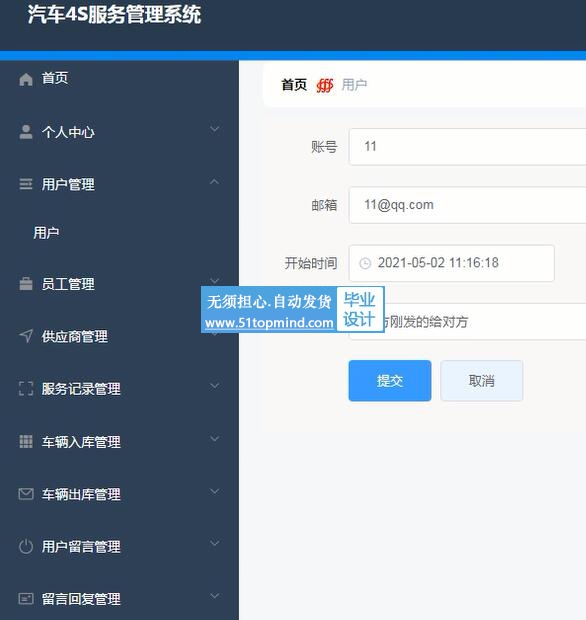The height and width of the screenshot is (620, 586).
Task: Click the 取消 button
Action: [482, 381]
